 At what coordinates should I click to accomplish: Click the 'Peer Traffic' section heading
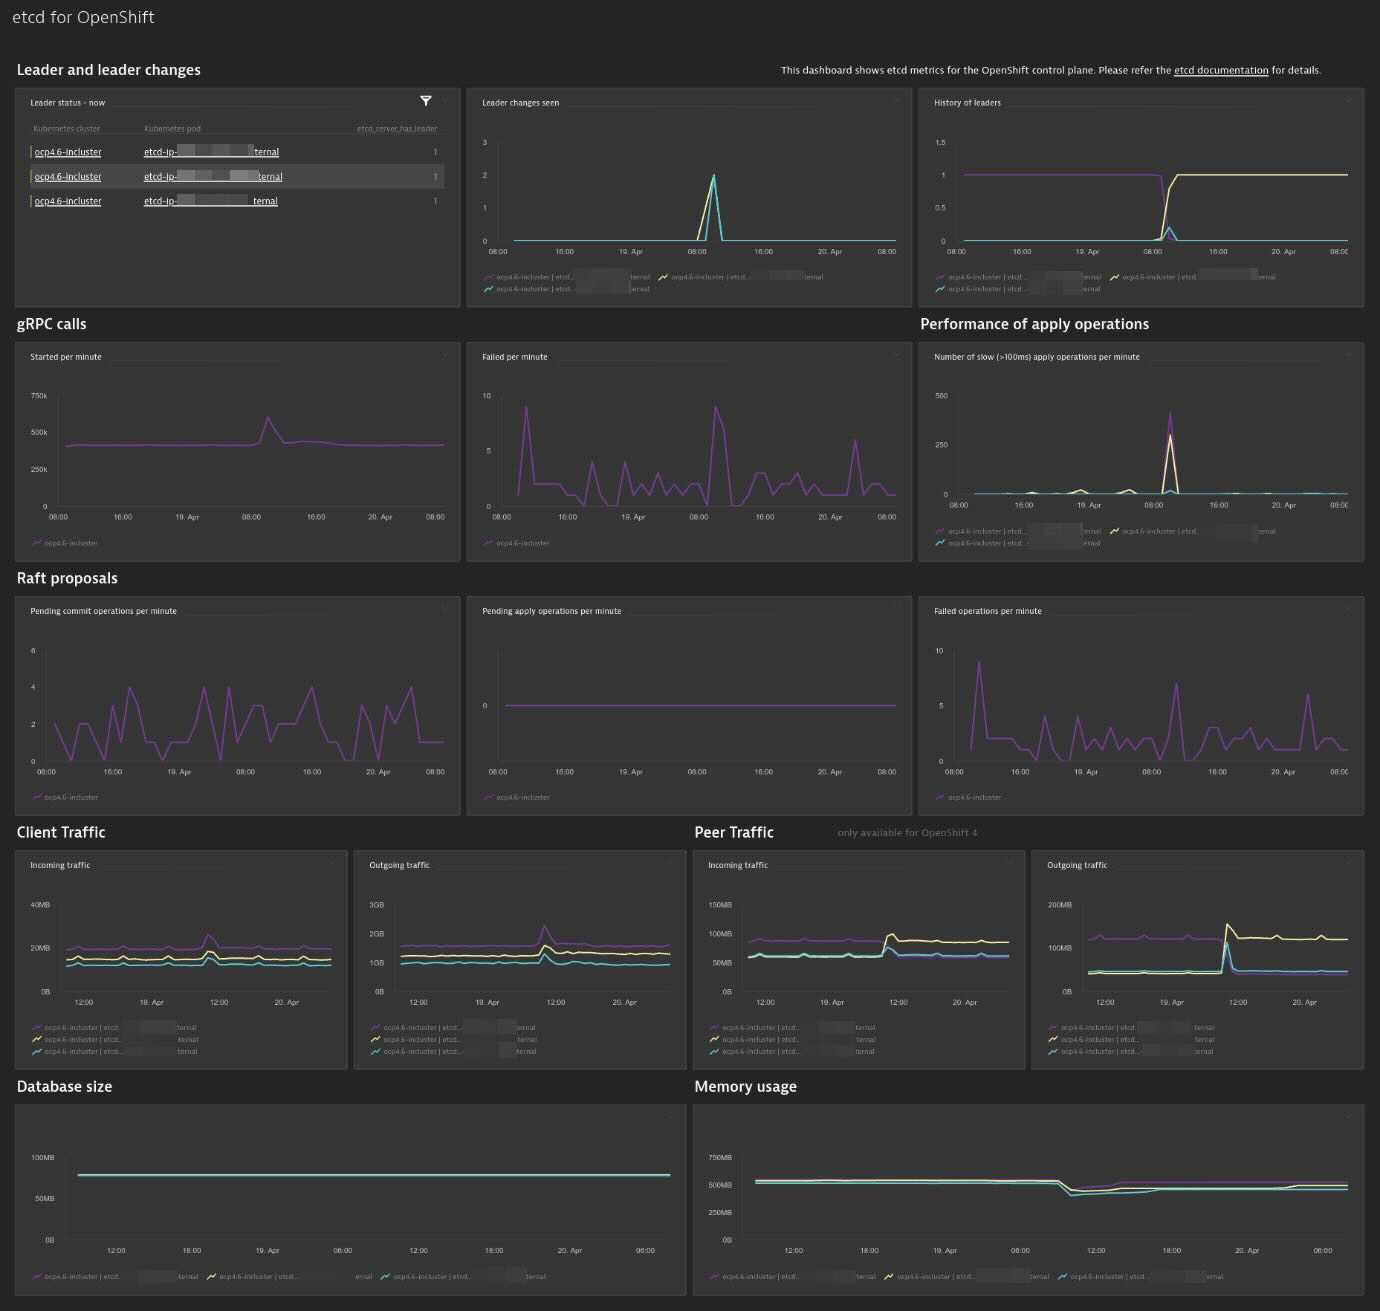(734, 832)
